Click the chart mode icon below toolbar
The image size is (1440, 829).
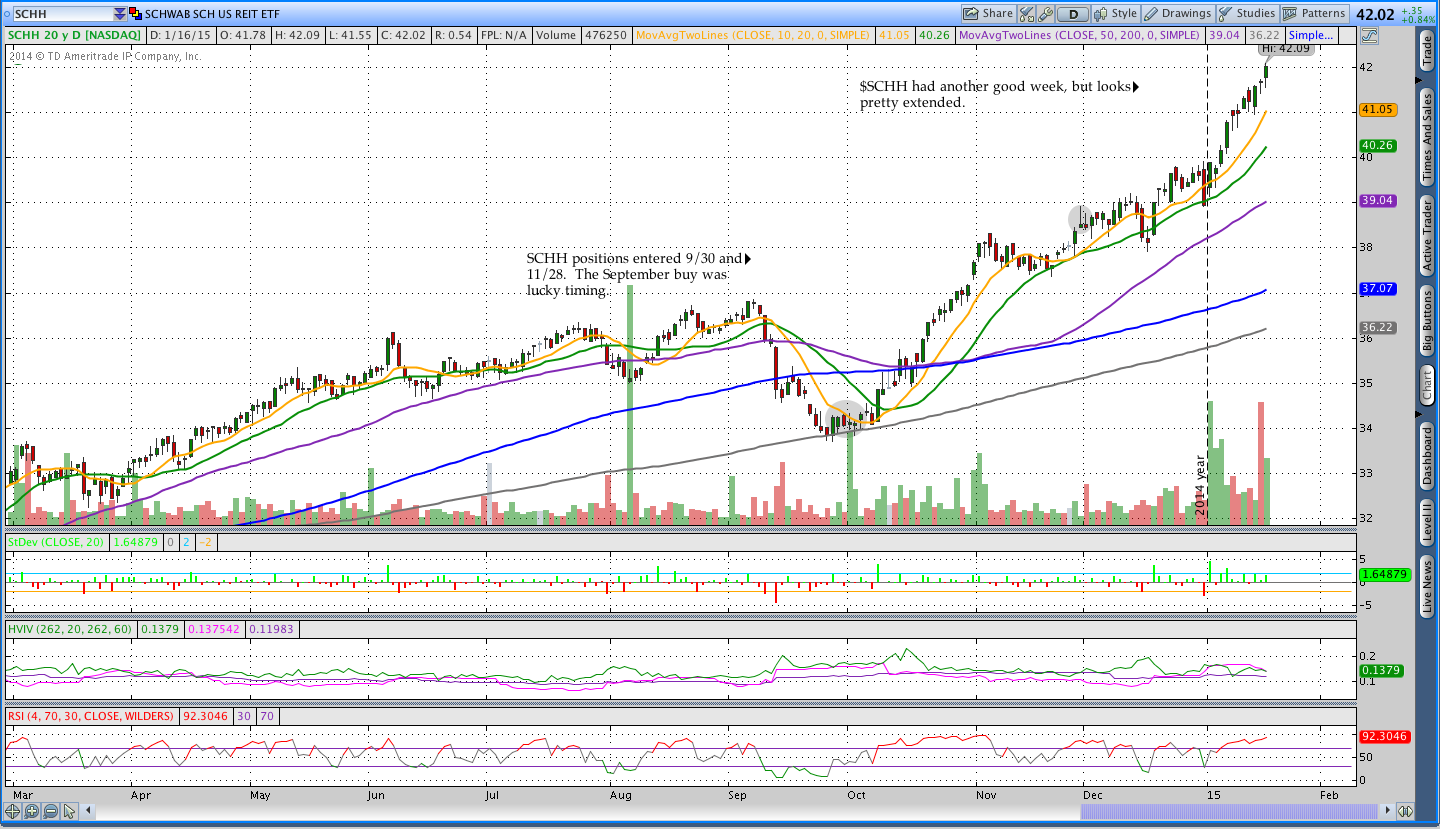[1369, 35]
